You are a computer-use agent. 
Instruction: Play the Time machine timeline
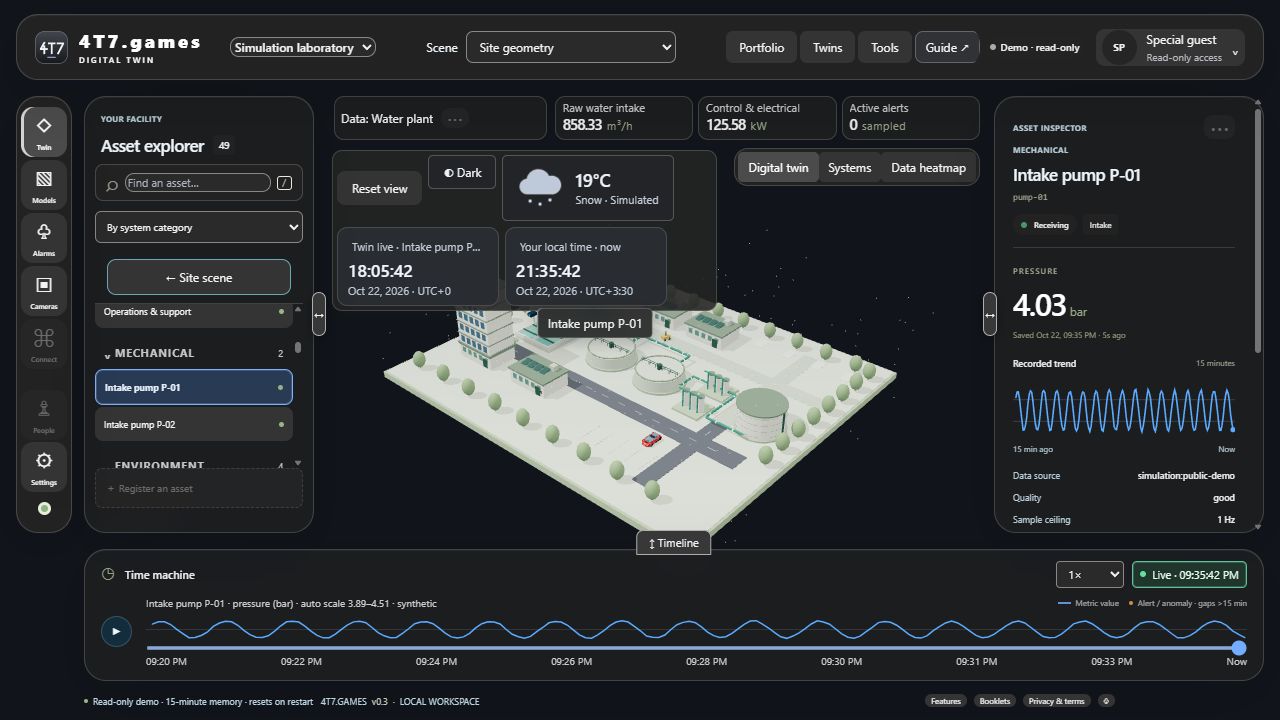coord(116,631)
